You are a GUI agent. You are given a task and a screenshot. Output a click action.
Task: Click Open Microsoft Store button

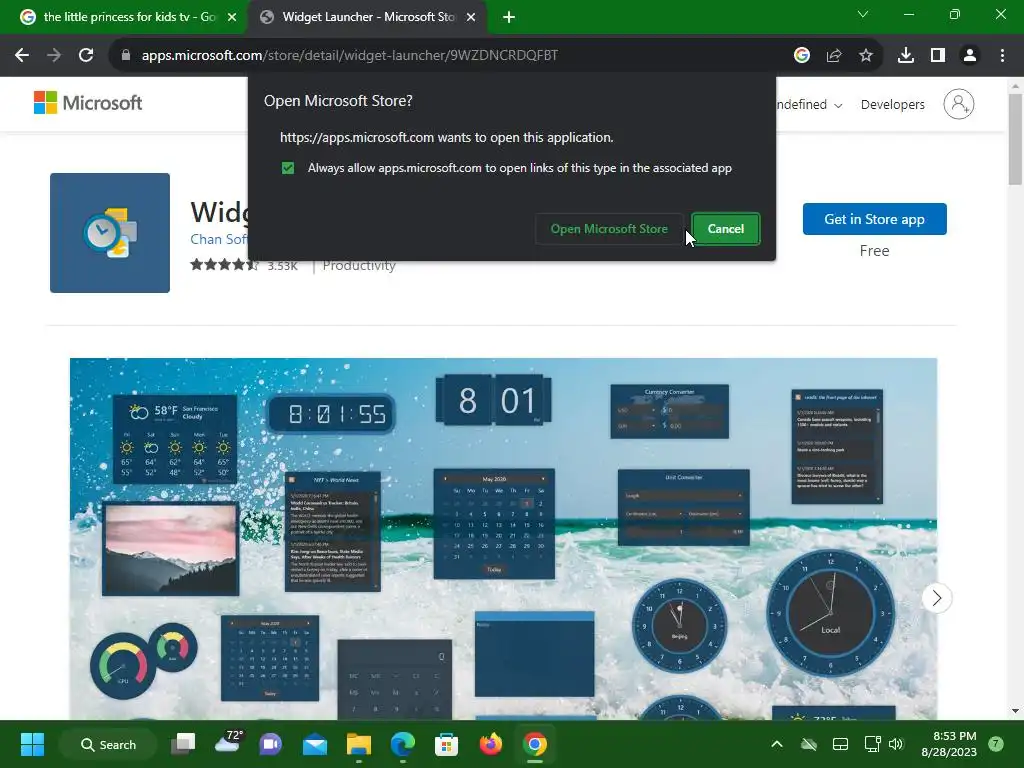tap(609, 229)
